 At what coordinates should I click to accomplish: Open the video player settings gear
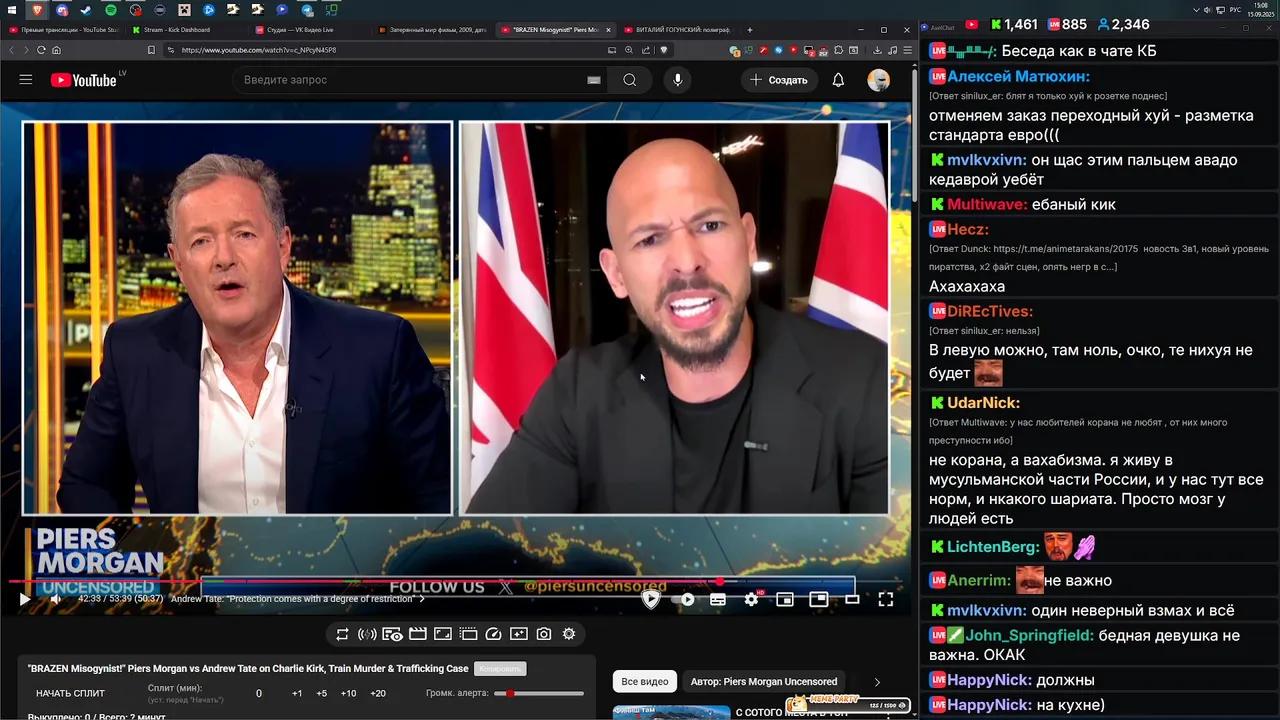[x=752, y=599]
